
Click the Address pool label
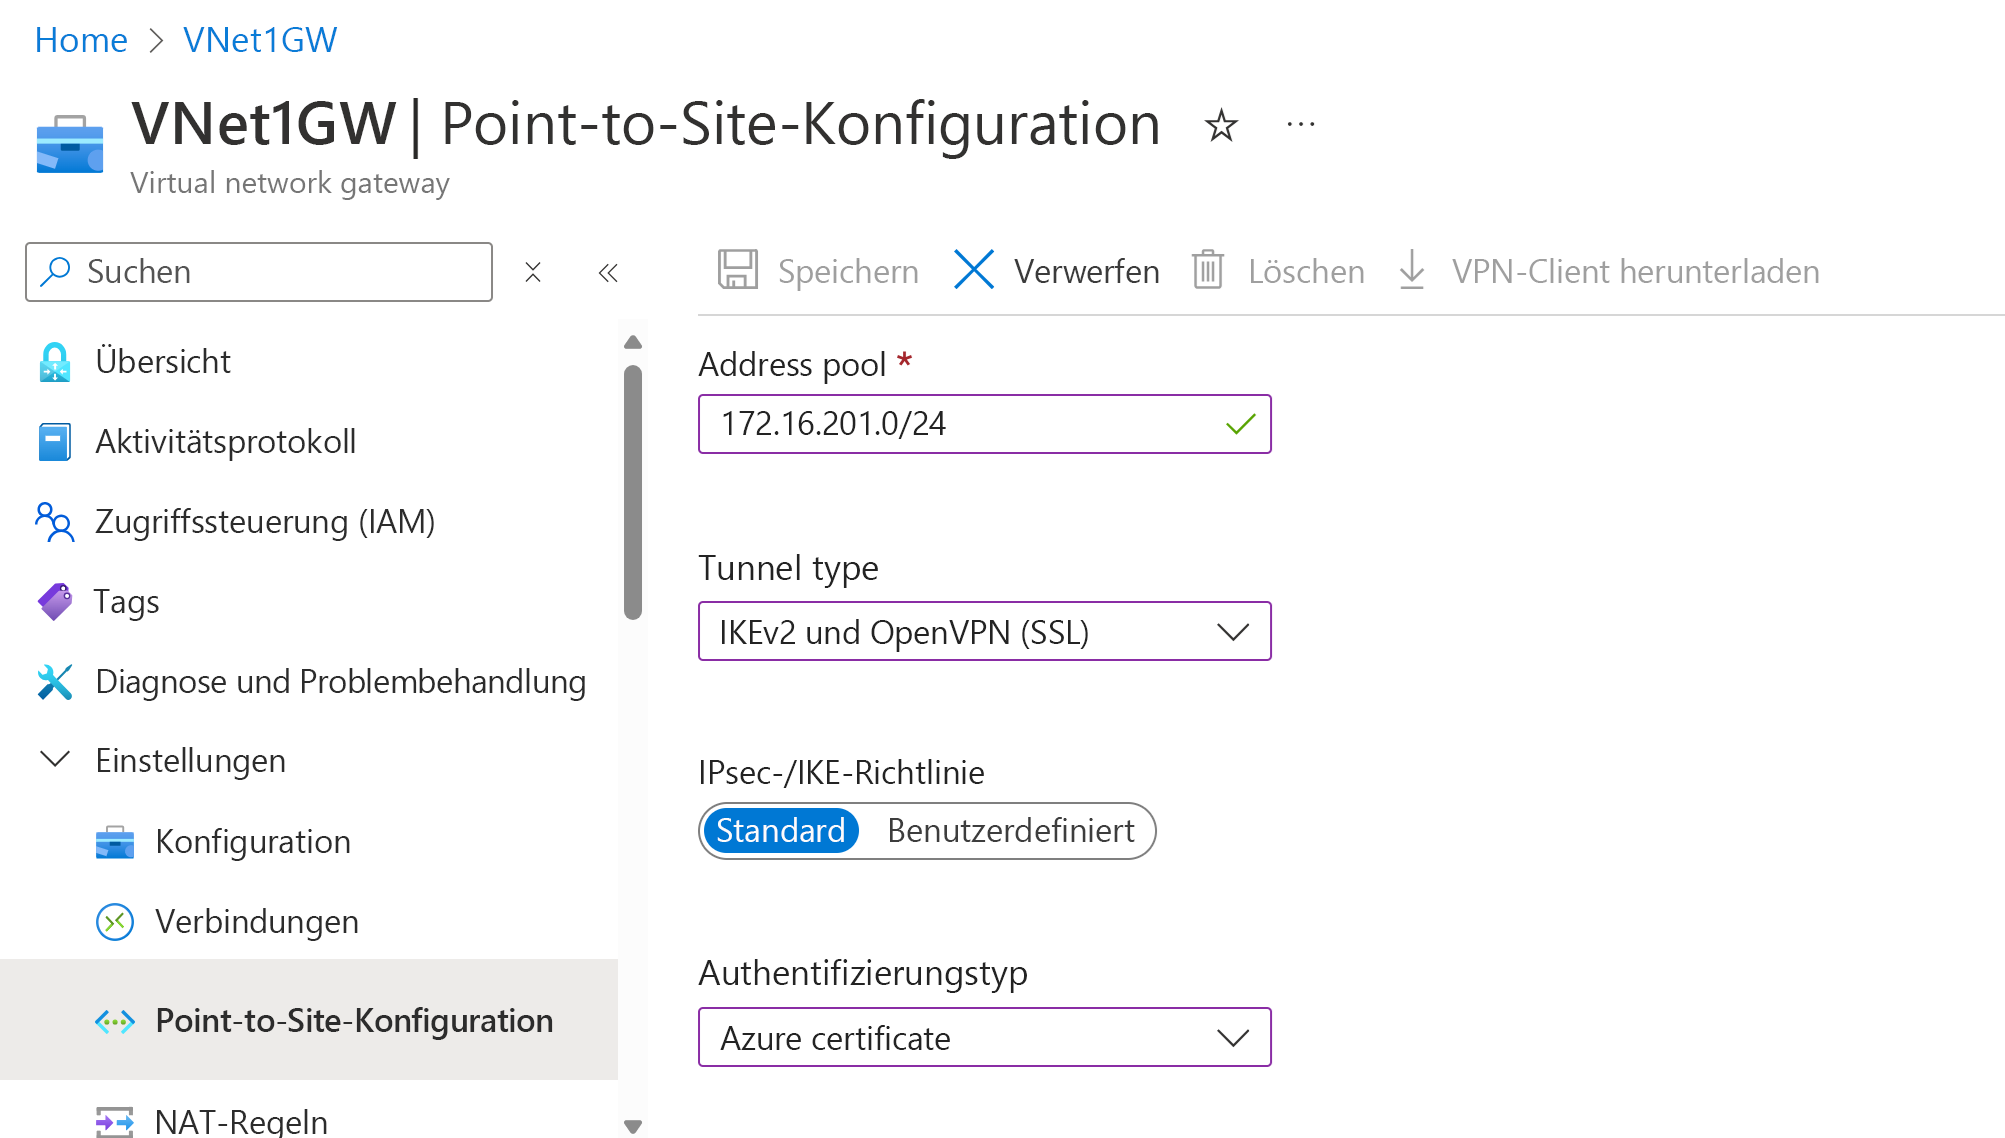(x=792, y=365)
